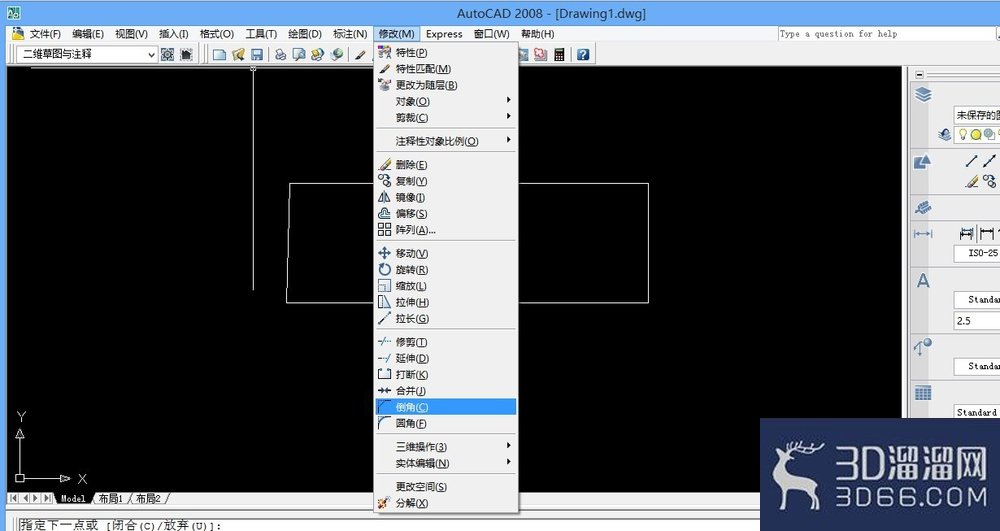Choose 缩放(L) scale command
Image resolution: width=1000 pixels, height=531 pixels.
(x=446, y=286)
